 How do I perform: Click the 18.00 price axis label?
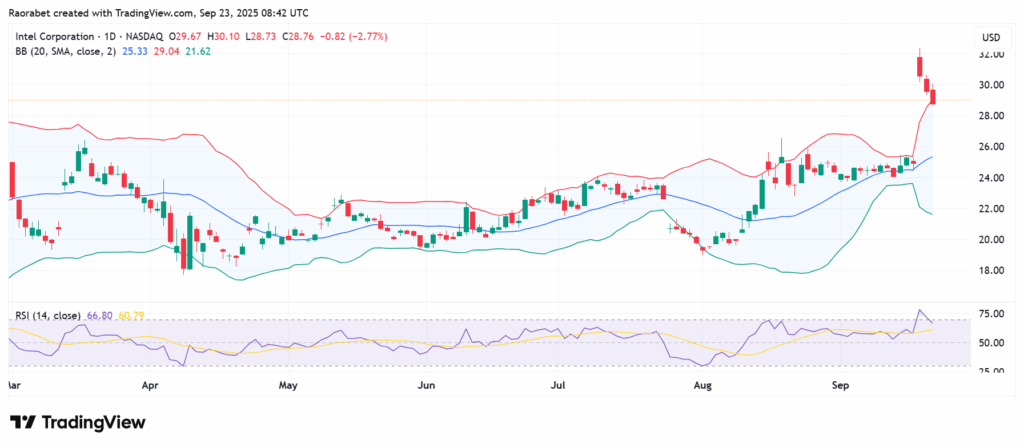(x=990, y=270)
